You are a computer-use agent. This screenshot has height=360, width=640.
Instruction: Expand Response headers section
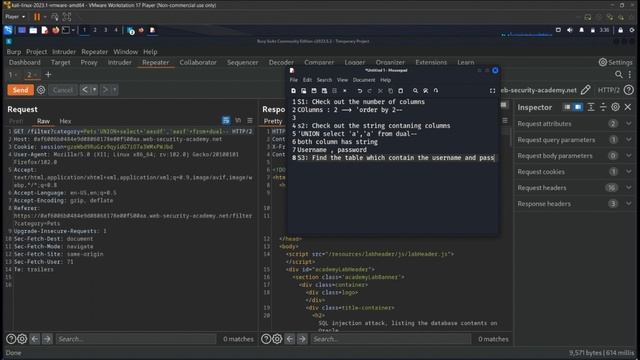575,204
